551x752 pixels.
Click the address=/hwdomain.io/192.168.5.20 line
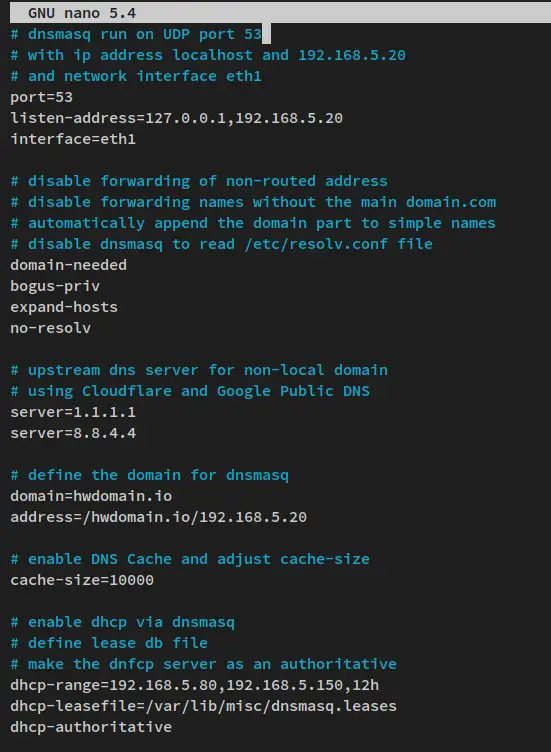tap(159, 517)
